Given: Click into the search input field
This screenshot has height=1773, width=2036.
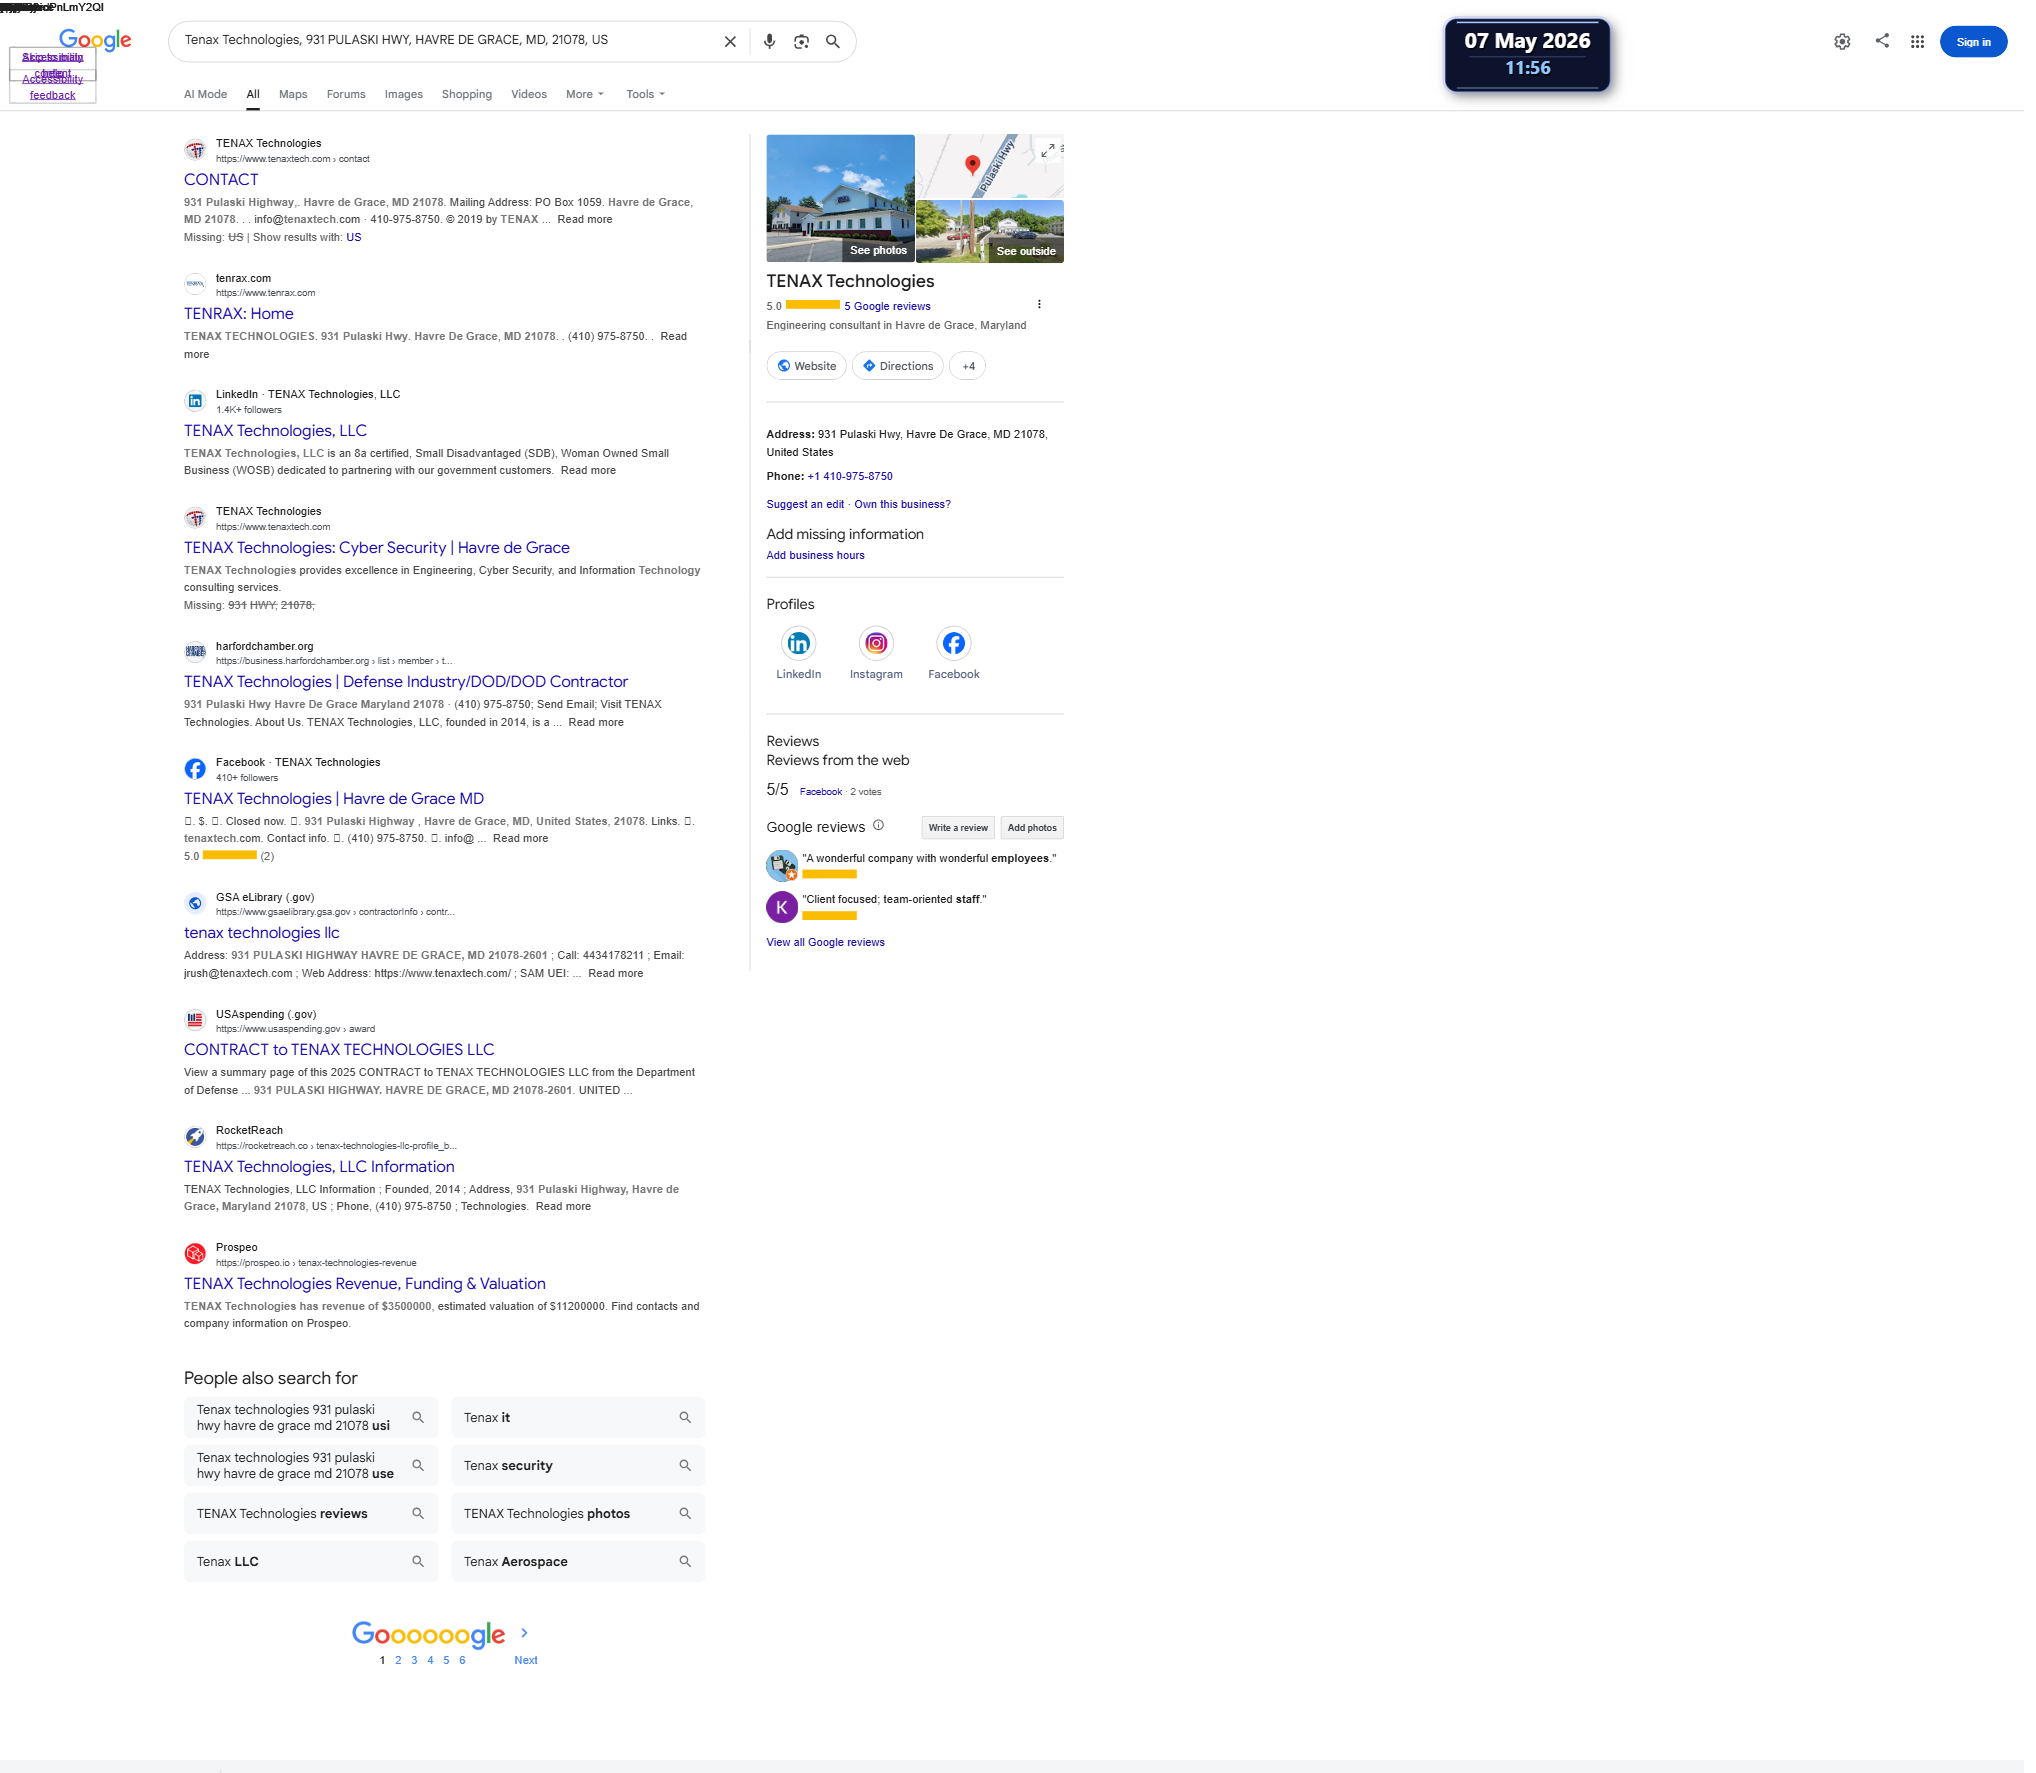Looking at the screenshot, I should click(x=445, y=41).
